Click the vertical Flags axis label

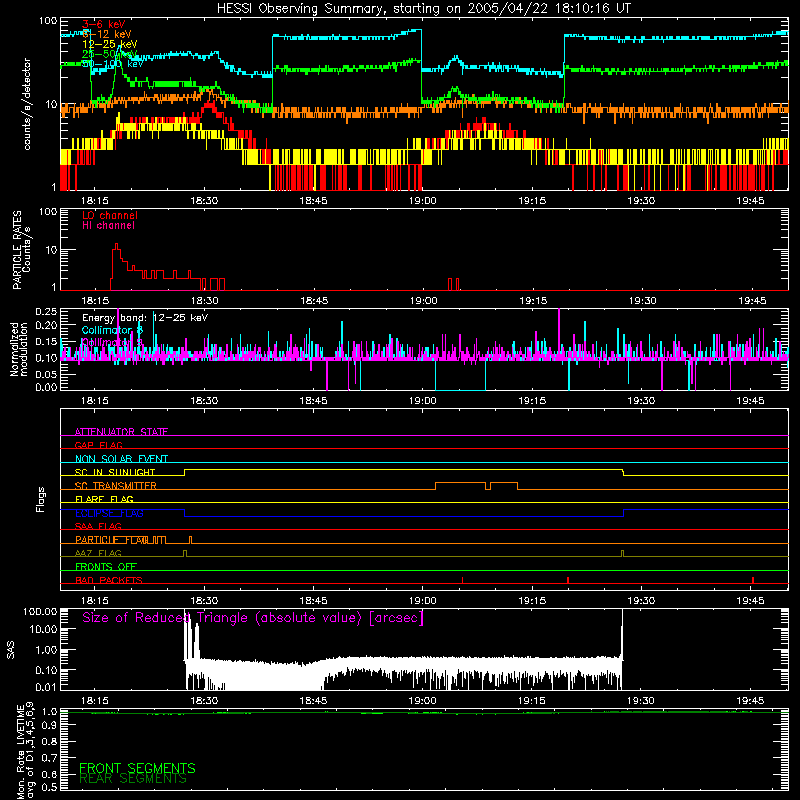pos(41,499)
